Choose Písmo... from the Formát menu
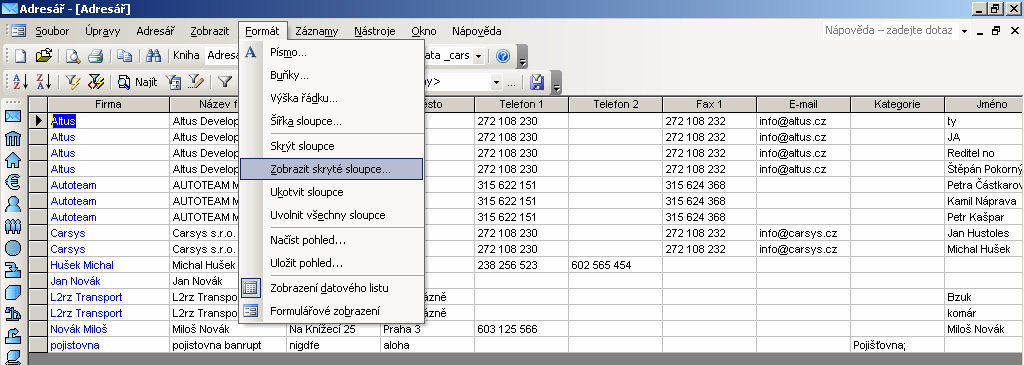 coord(332,52)
